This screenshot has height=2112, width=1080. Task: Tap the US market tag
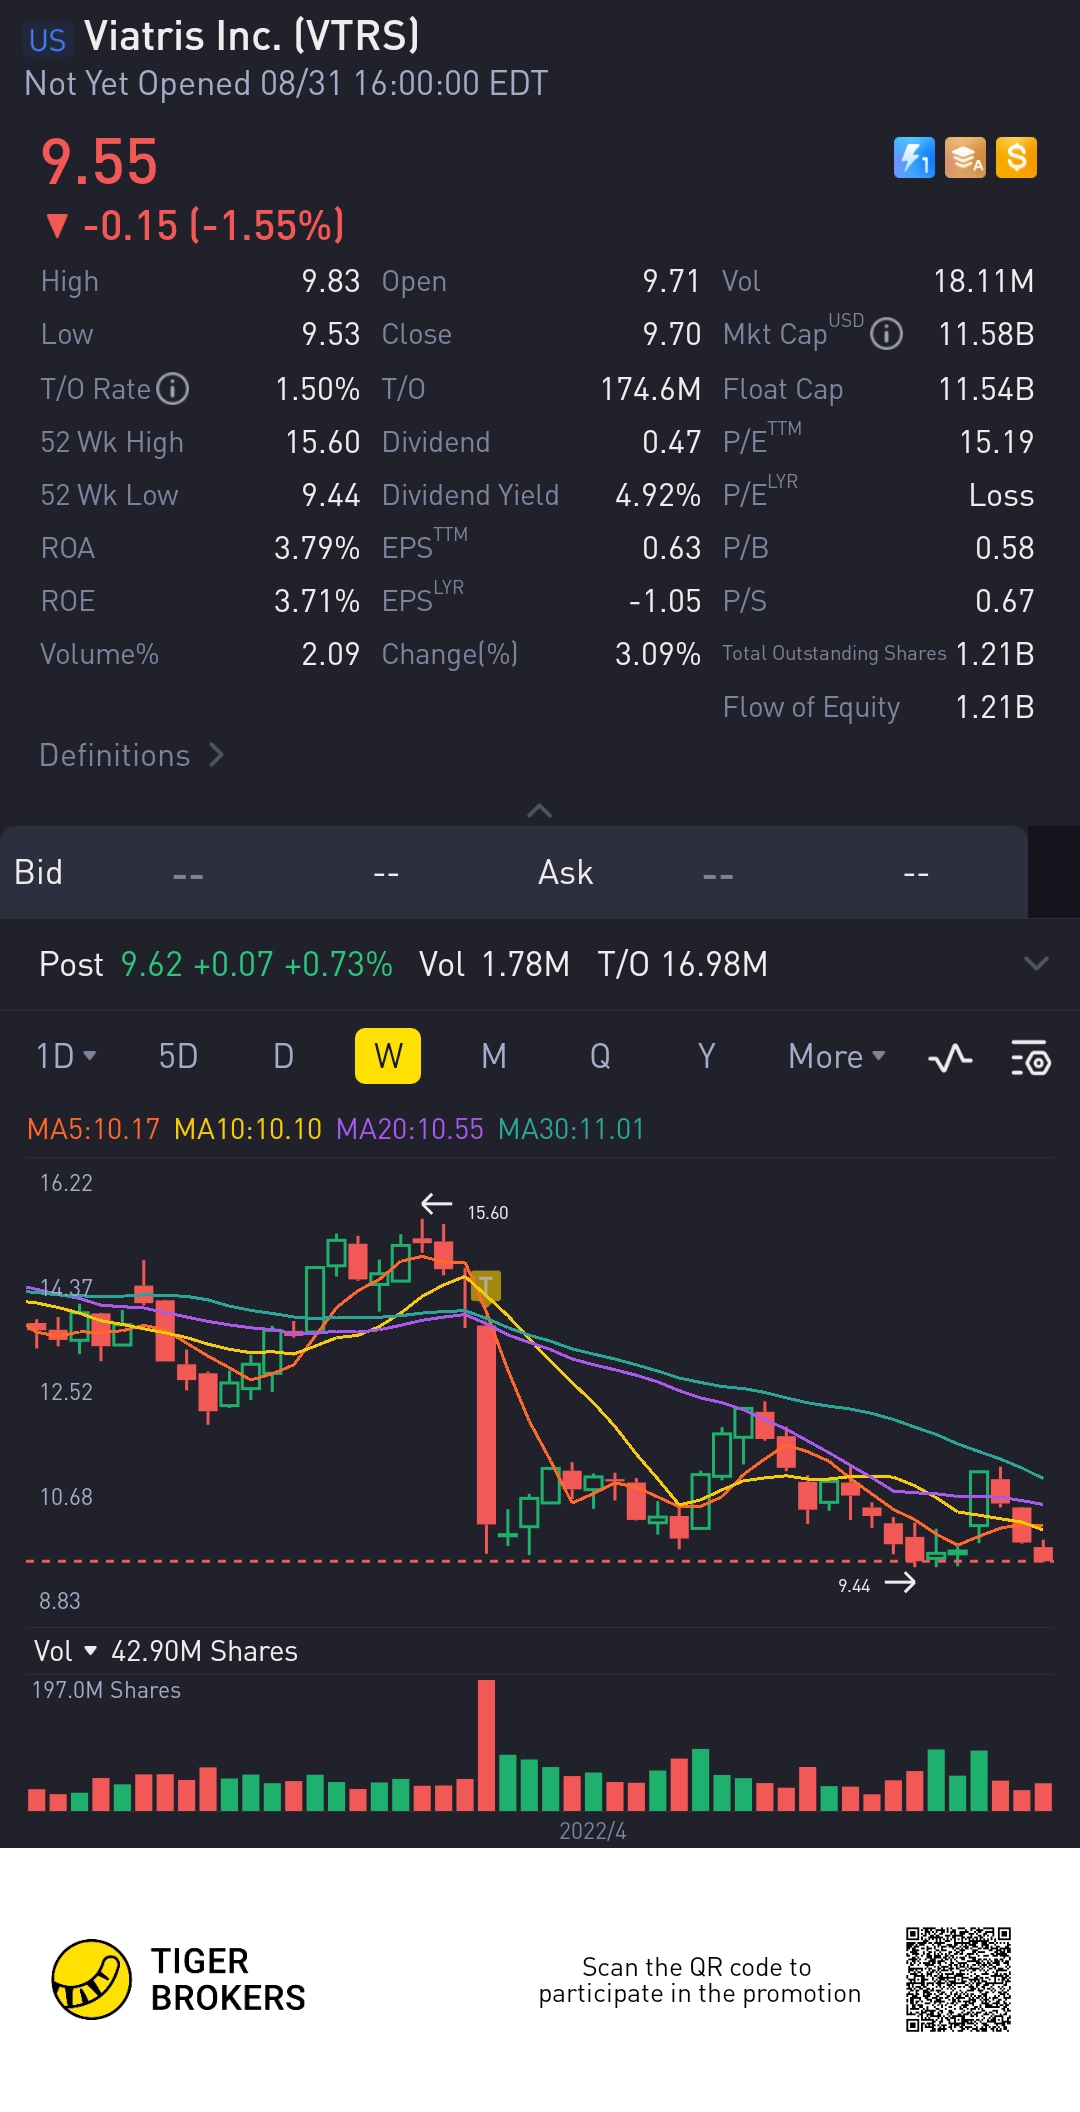[x=47, y=40]
